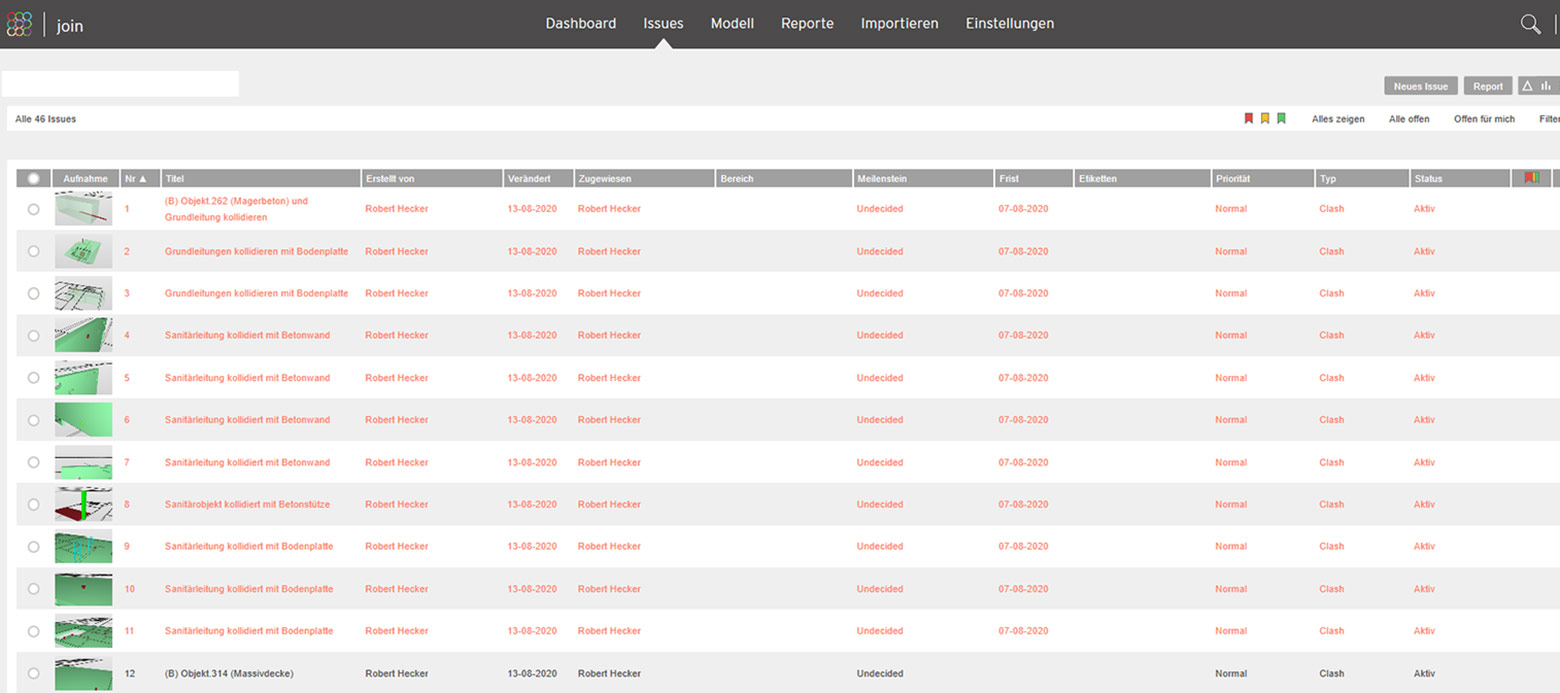Select the radio button for issue 8
This screenshot has height=693, width=1560.
(x=34, y=505)
